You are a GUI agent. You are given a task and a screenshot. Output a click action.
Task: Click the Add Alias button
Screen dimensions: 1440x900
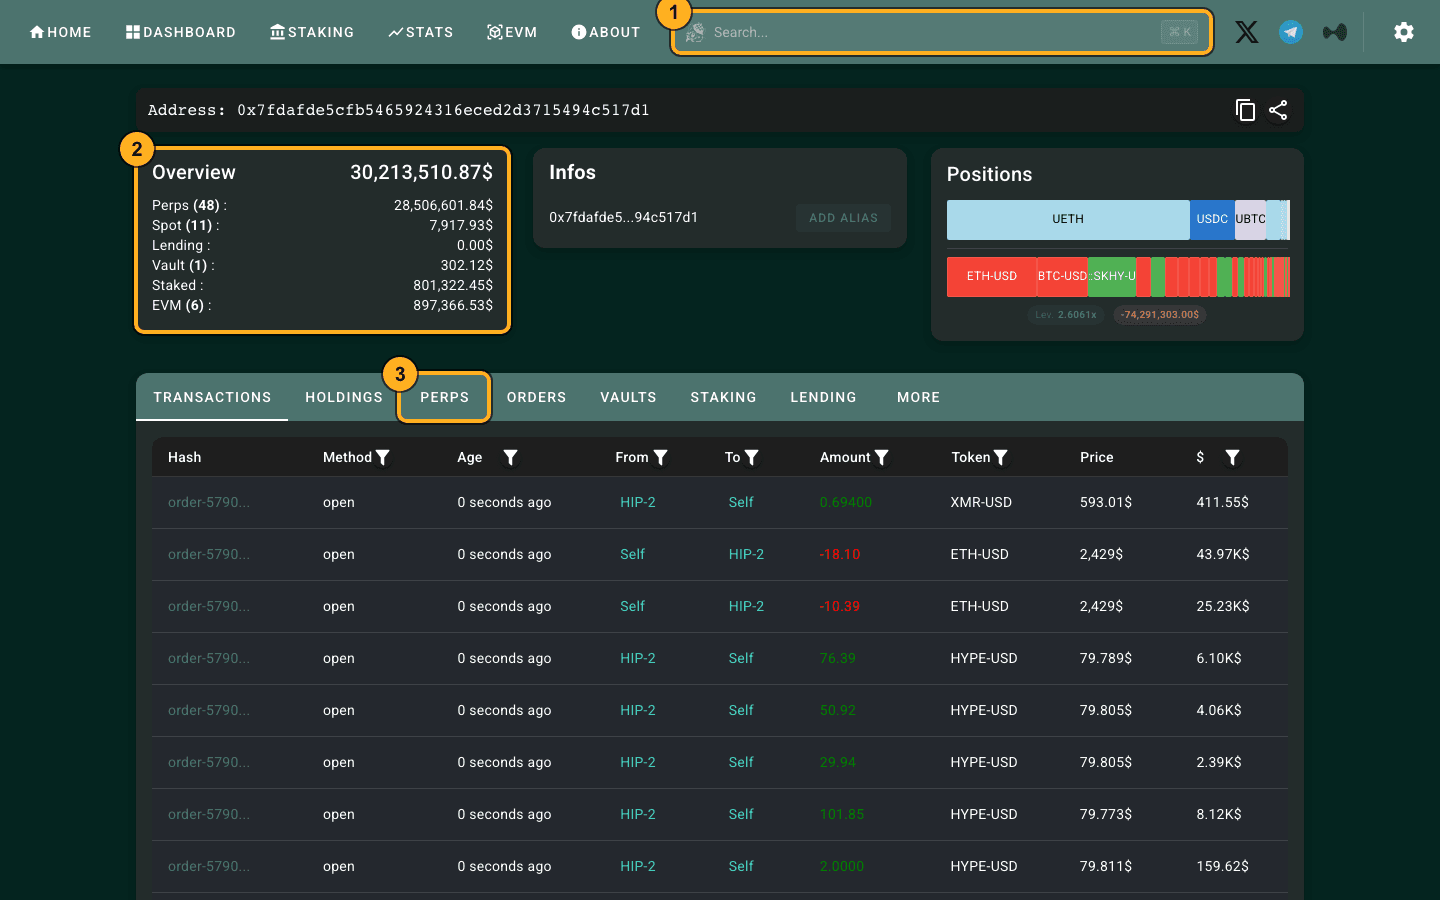(843, 218)
